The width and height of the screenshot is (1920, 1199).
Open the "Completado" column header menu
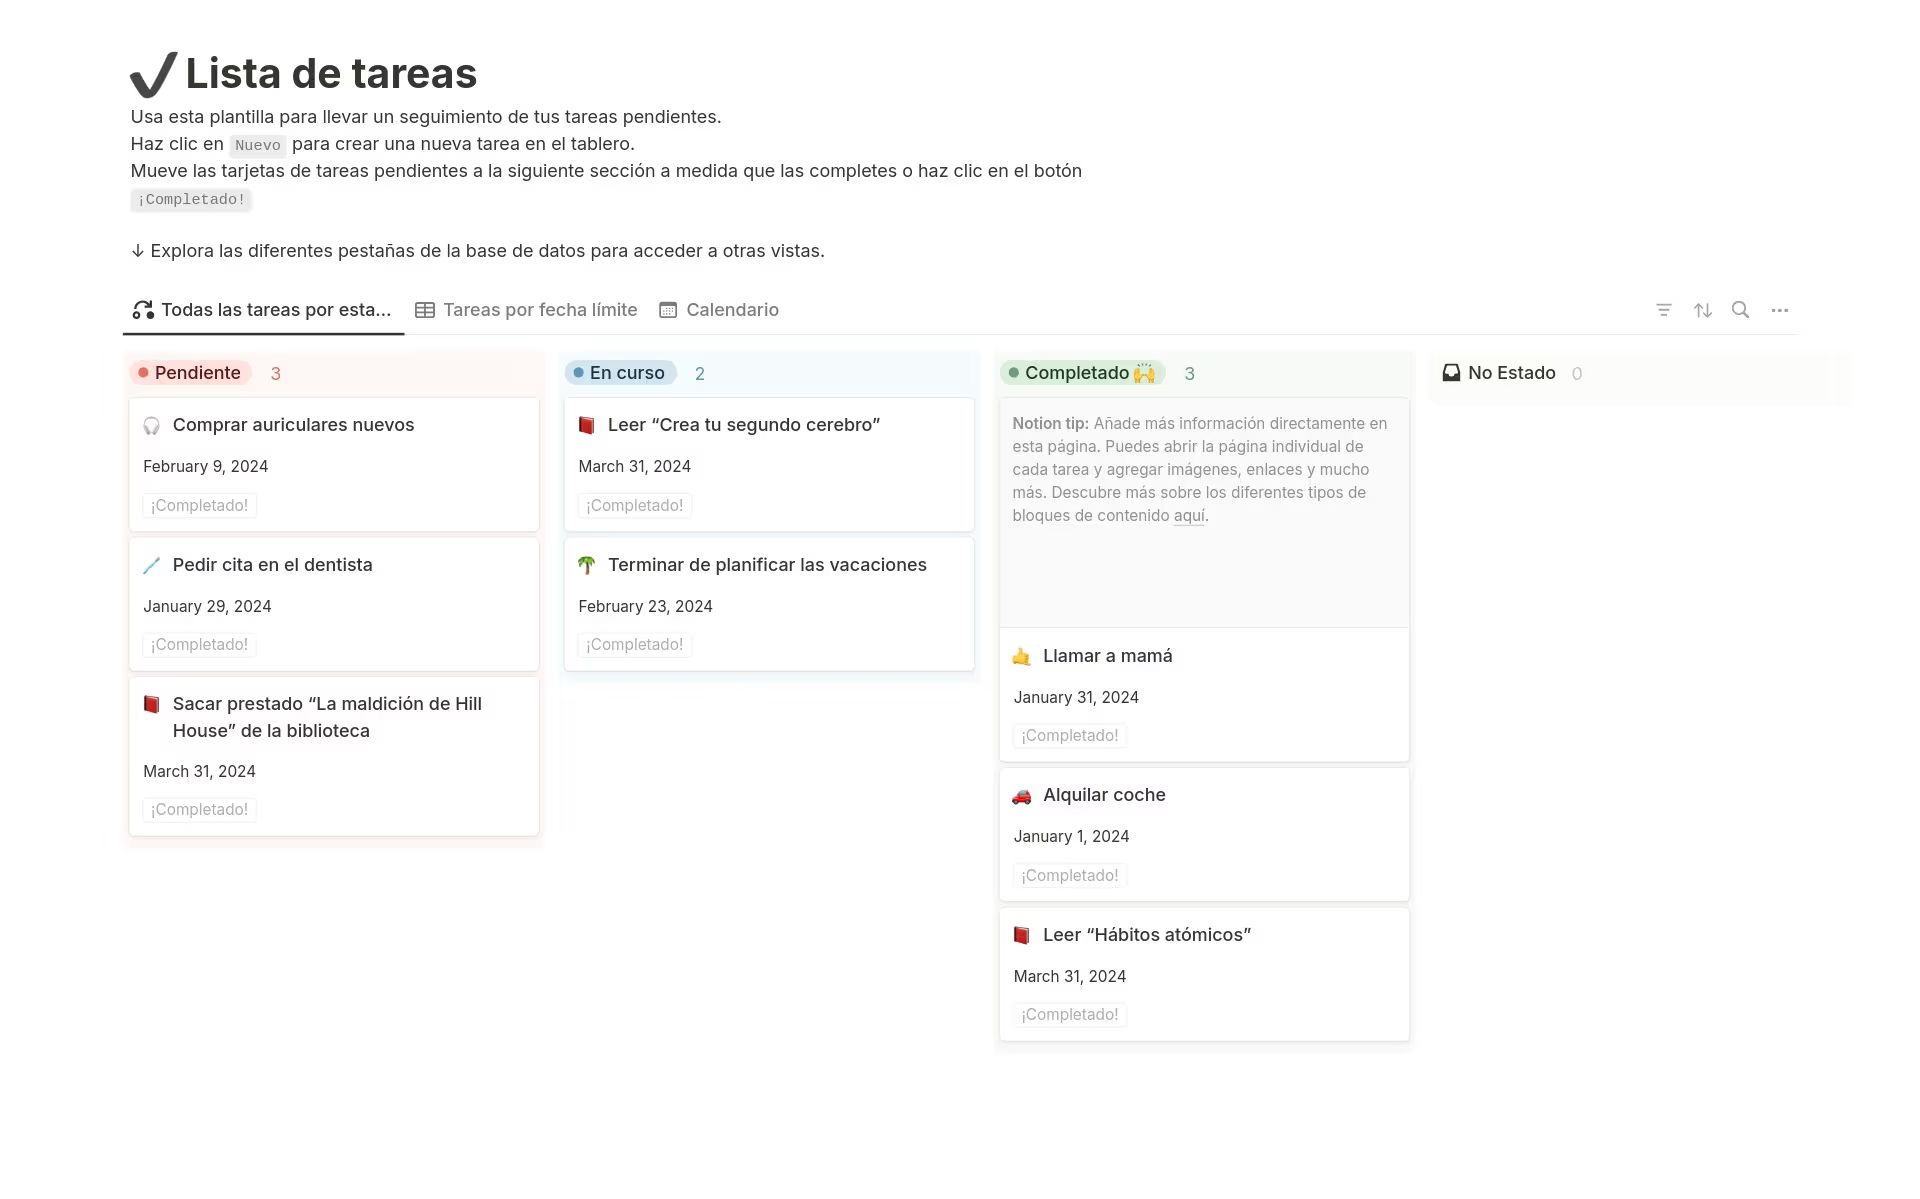pyautogui.click(x=1080, y=372)
